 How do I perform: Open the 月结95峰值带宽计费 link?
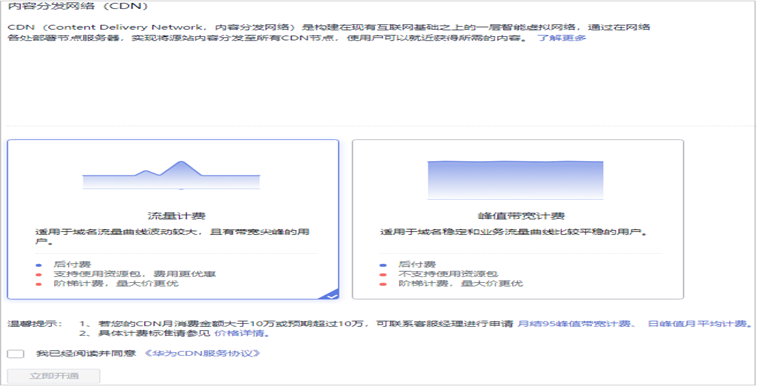tap(574, 324)
